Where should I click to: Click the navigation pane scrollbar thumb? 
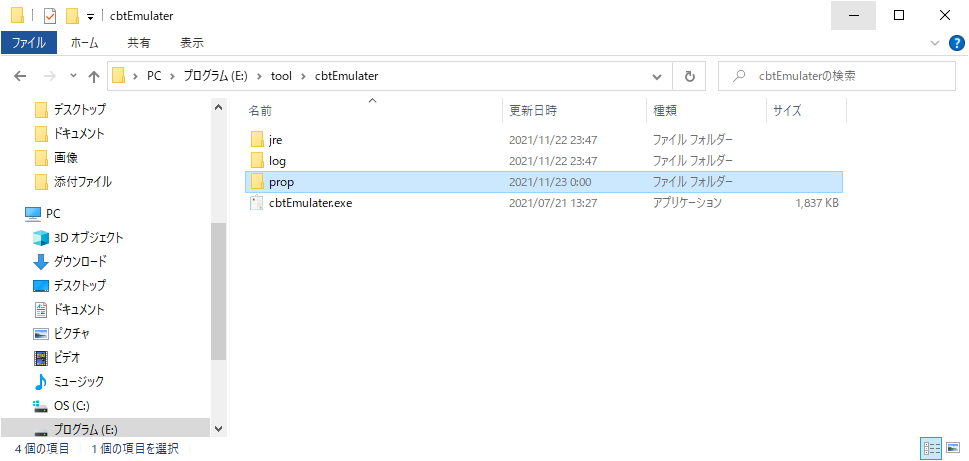coord(218,291)
